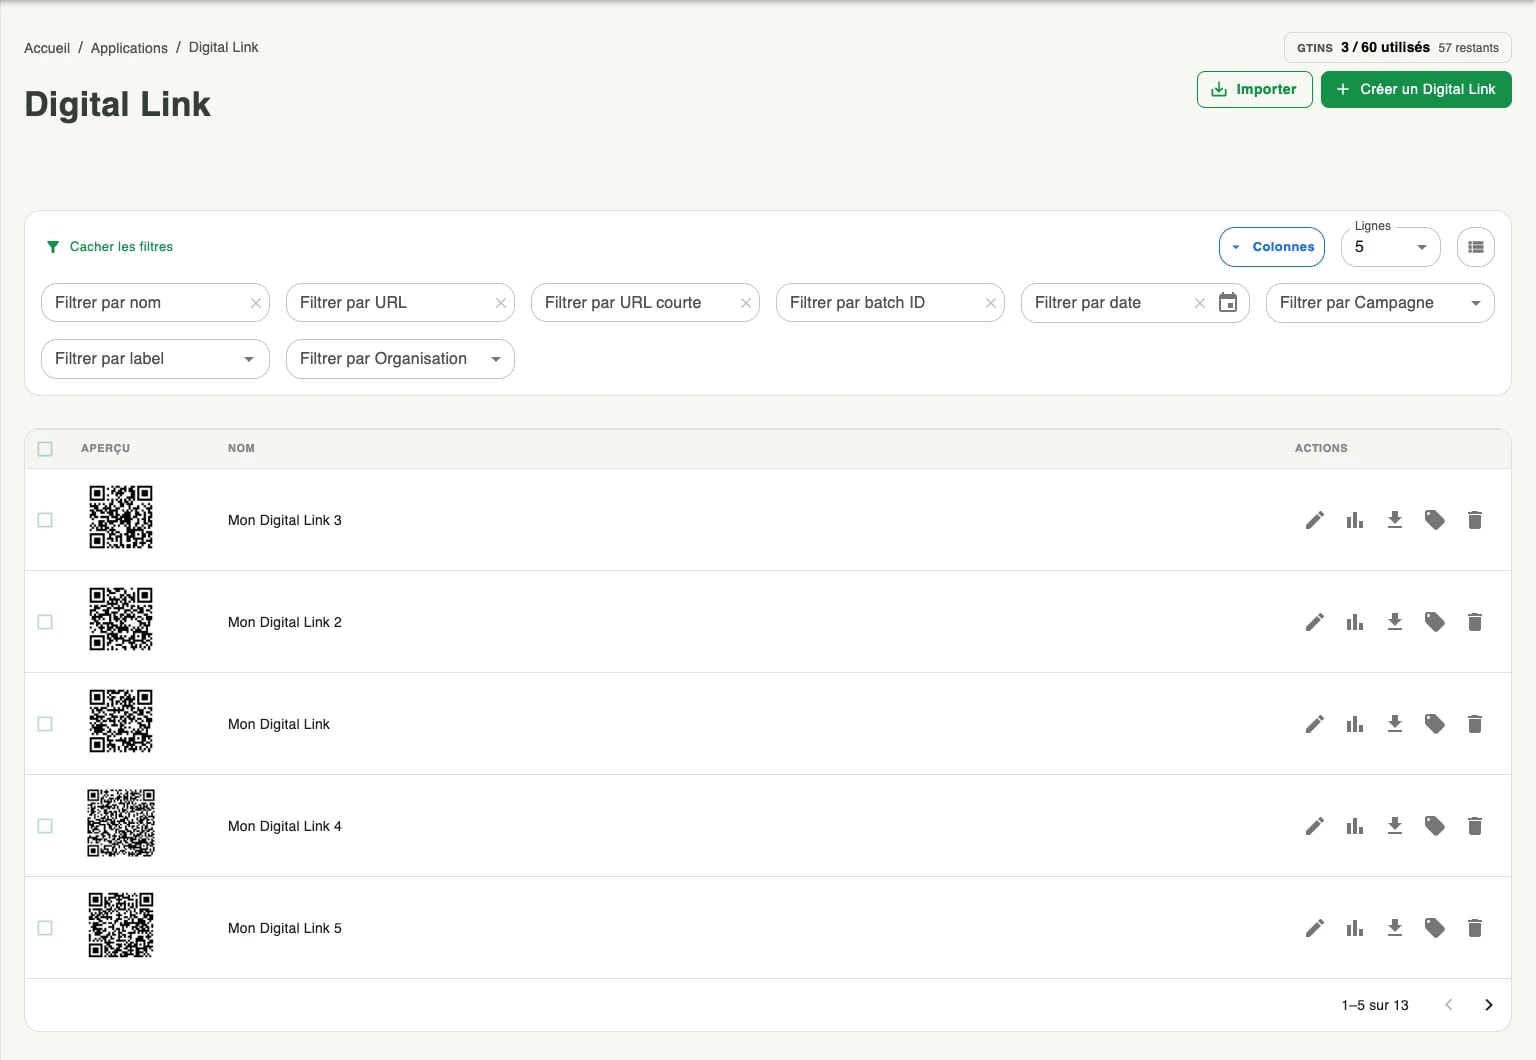1536x1060 pixels.
Task: Remove Mon Digital Link 4 with trash icon
Action: [x=1475, y=826]
